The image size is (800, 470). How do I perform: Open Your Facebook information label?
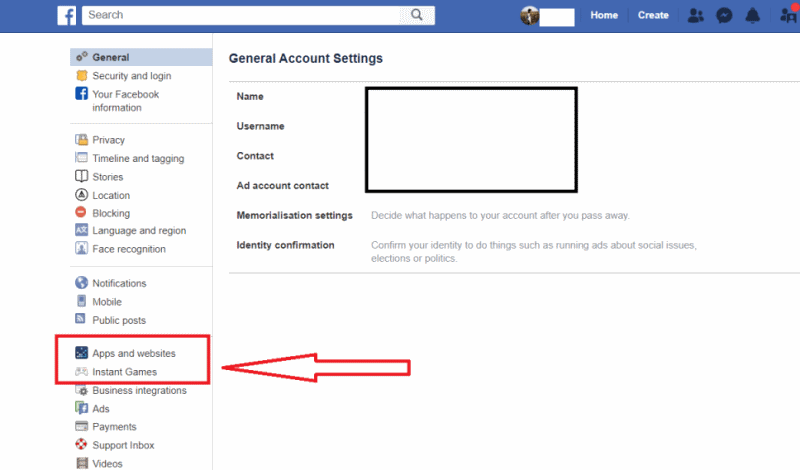(126, 101)
